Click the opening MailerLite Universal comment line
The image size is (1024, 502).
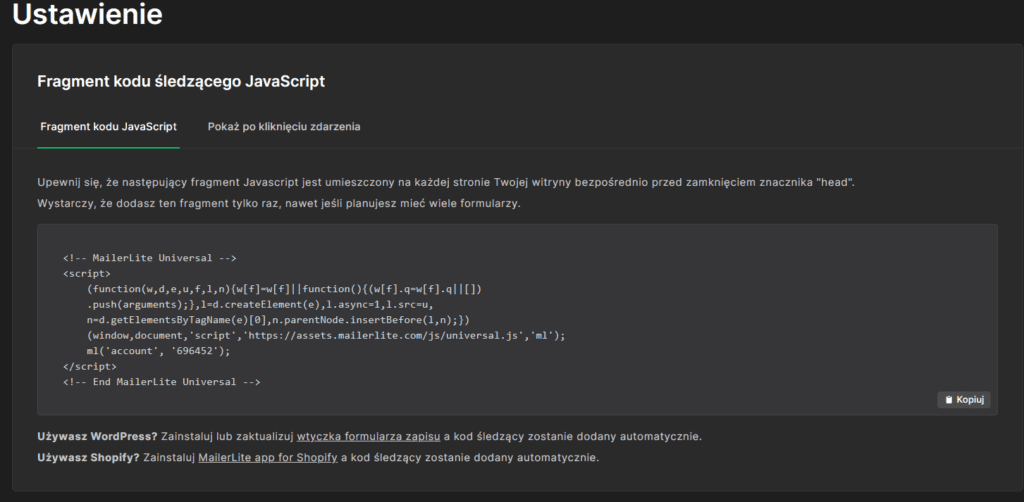coord(149,258)
